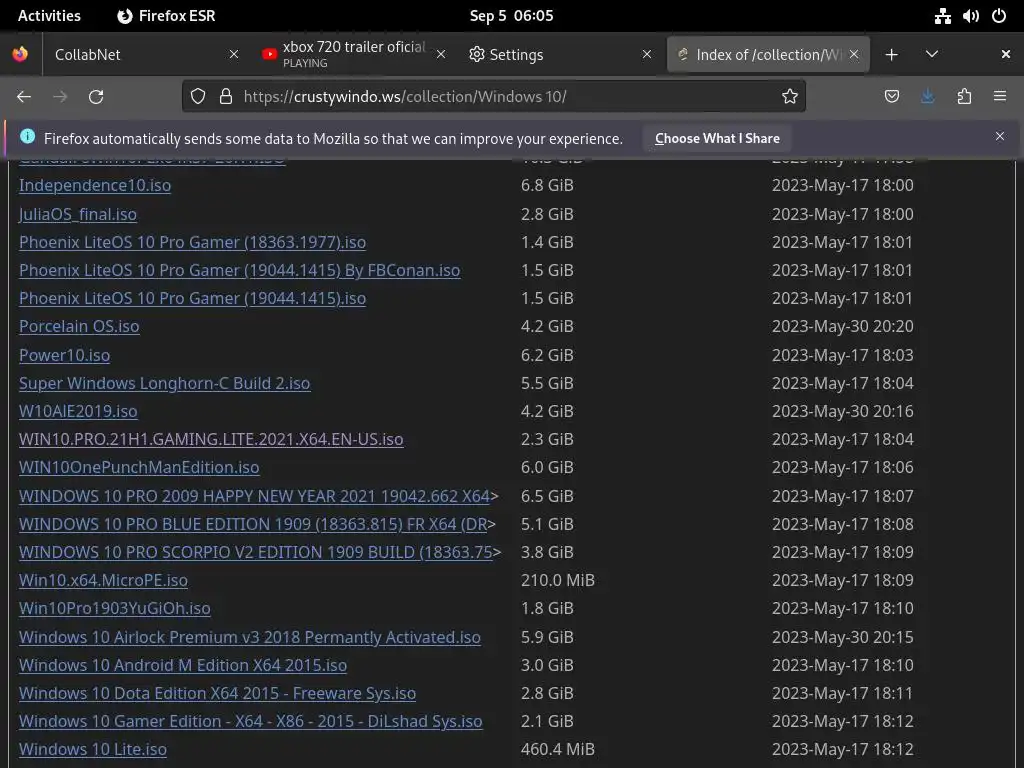Select the 210.0 MiB size text
The height and width of the screenshot is (768, 1024).
pos(558,580)
